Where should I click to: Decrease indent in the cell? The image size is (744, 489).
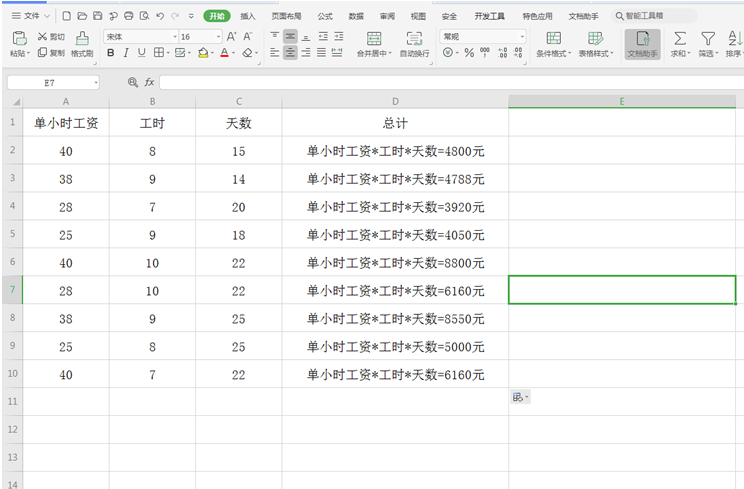point(323,37)
